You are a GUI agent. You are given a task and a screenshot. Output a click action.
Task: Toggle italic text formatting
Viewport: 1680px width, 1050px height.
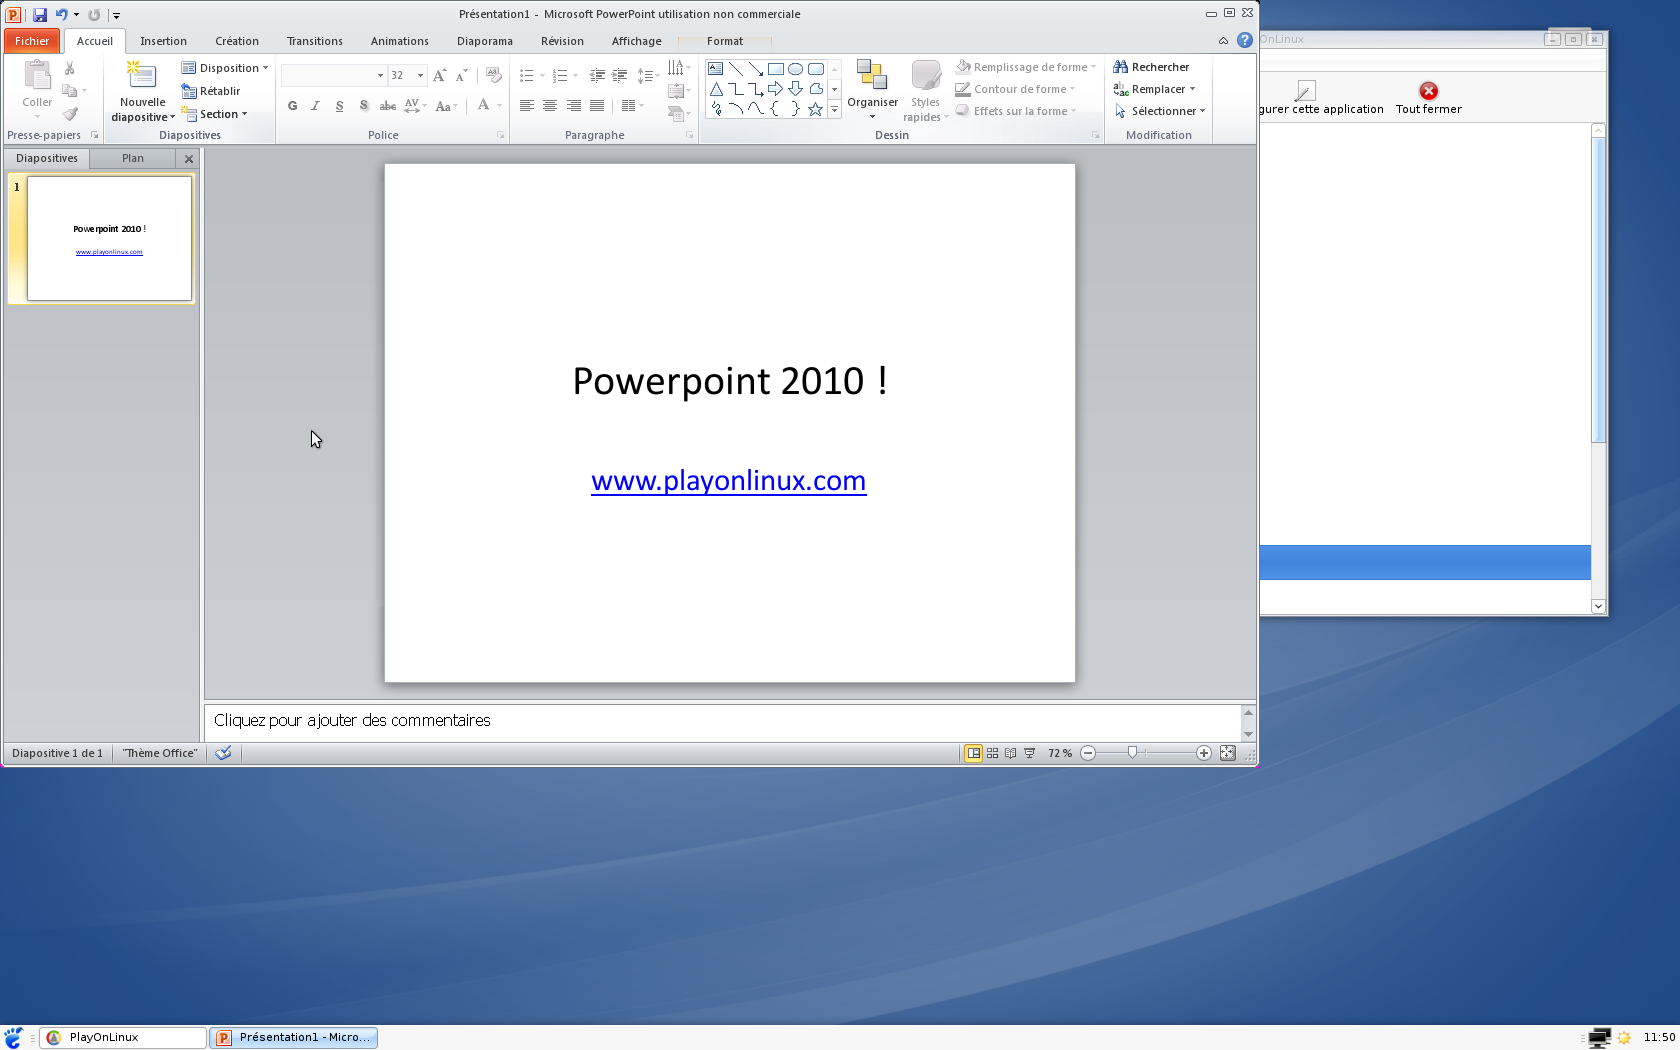click(316, 106)
